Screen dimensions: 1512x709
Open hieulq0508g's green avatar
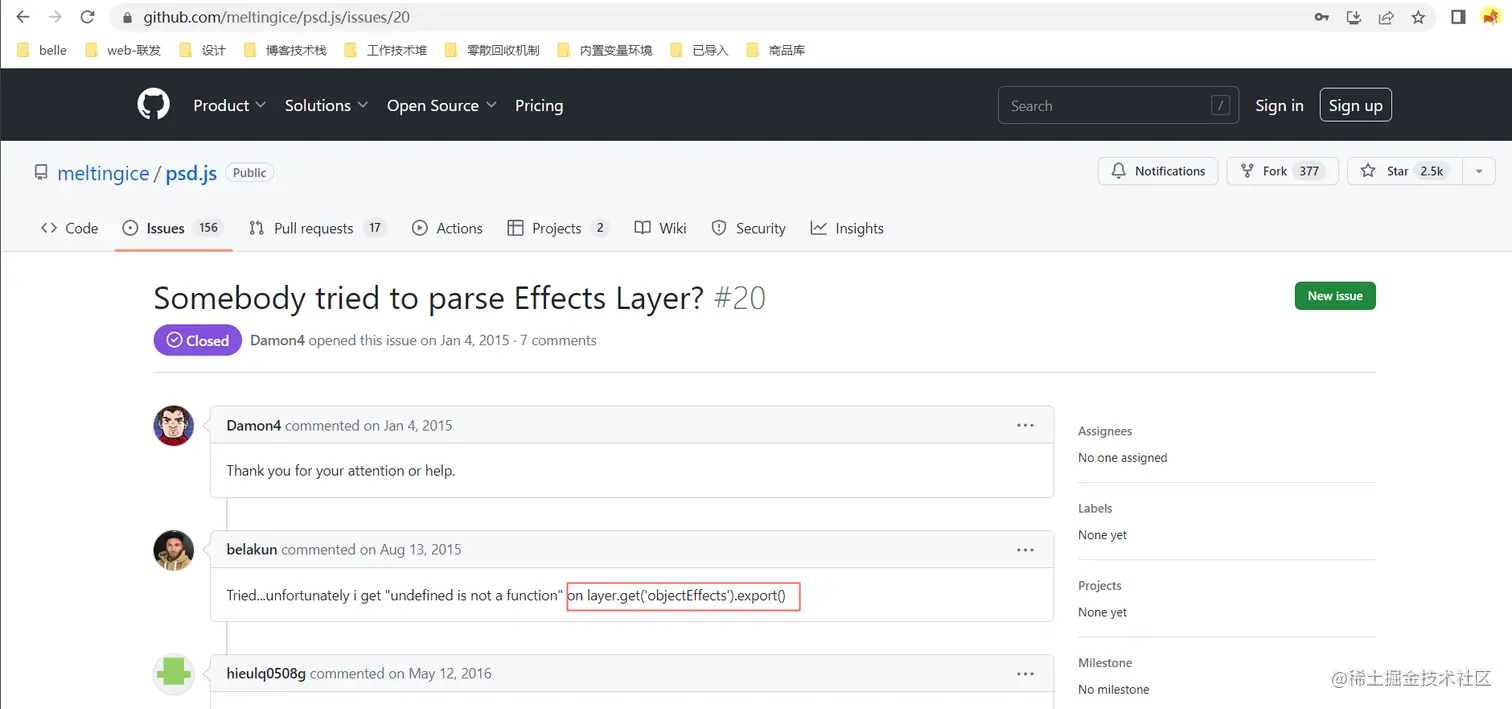[x=173, y=674]
